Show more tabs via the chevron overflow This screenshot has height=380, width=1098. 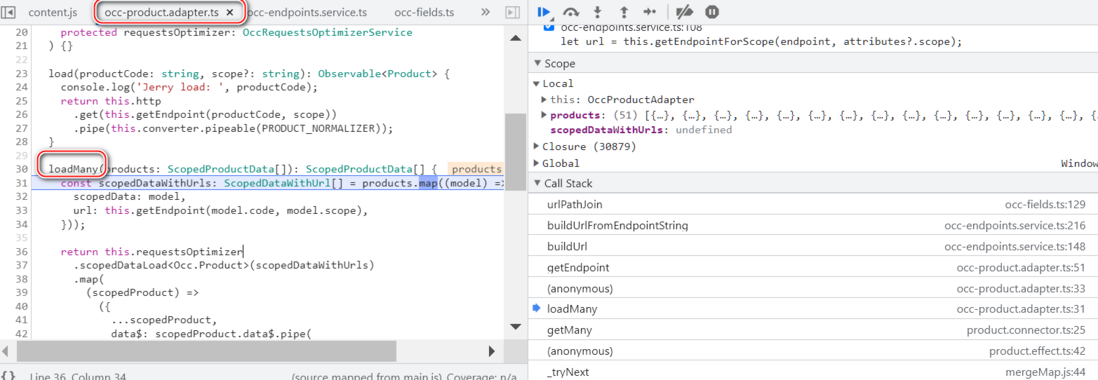[485, 13]
